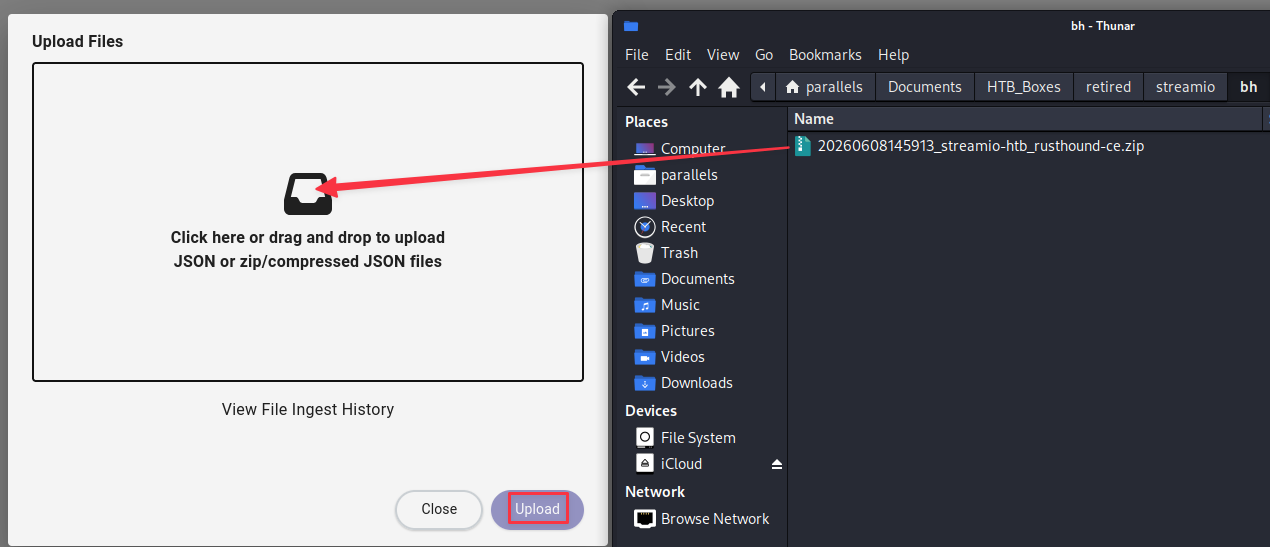Select Computer label in Places sidebar
The width and height of the screenshot is (1270, 547).
[x=693, y=149]
